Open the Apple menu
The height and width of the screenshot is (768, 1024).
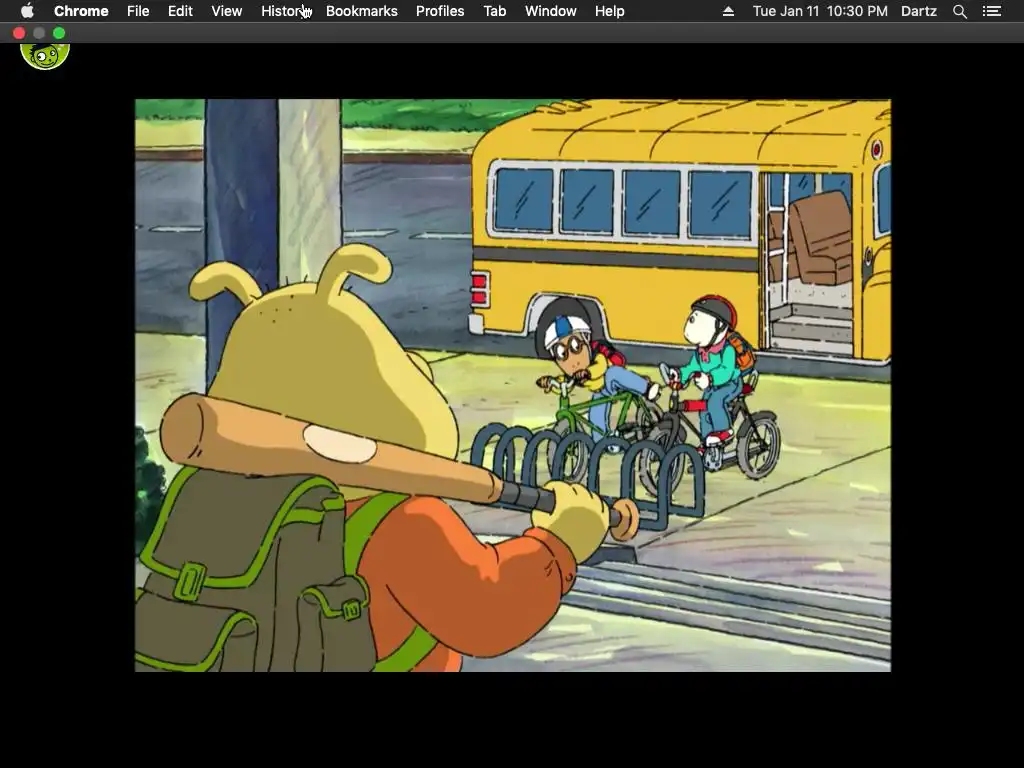click(27, 11)
